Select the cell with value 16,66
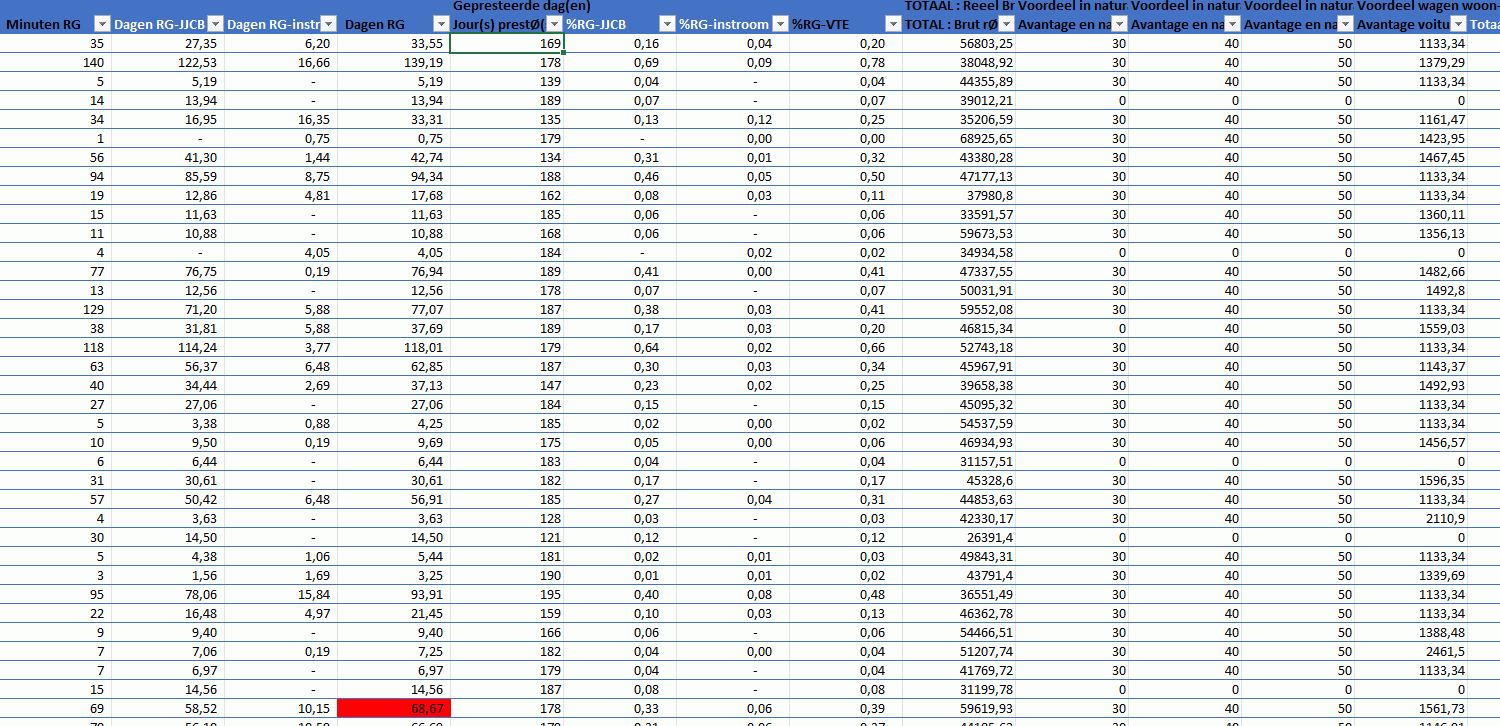Viewport: 1500px width, 726px height. [x=281, y=62]
